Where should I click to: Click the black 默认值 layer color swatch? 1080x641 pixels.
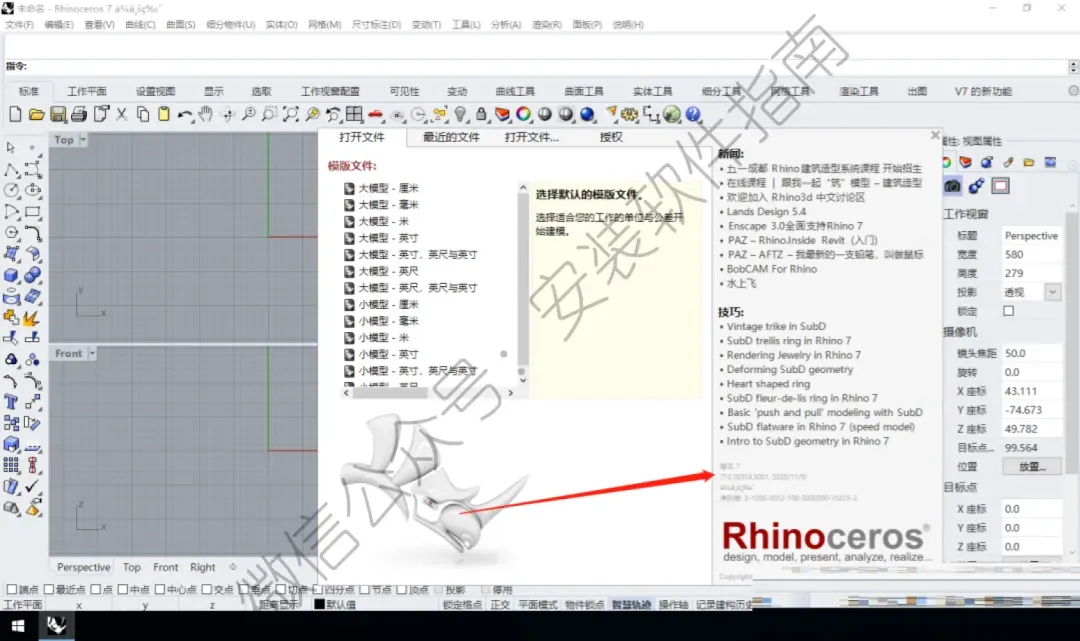tap(320, 605)
